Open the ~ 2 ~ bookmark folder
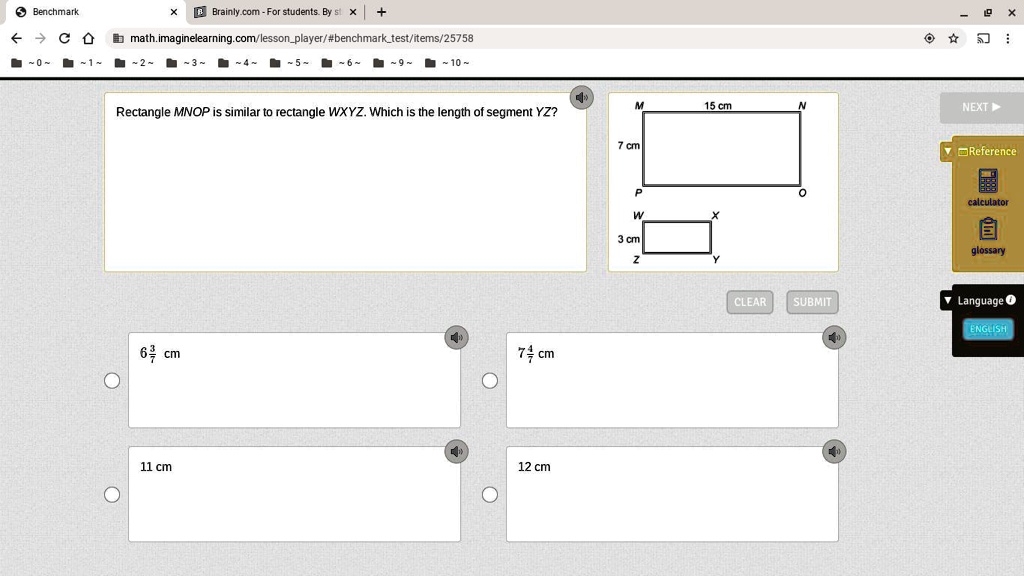This screenshot has height=576, width=1024. coord(134,63)
